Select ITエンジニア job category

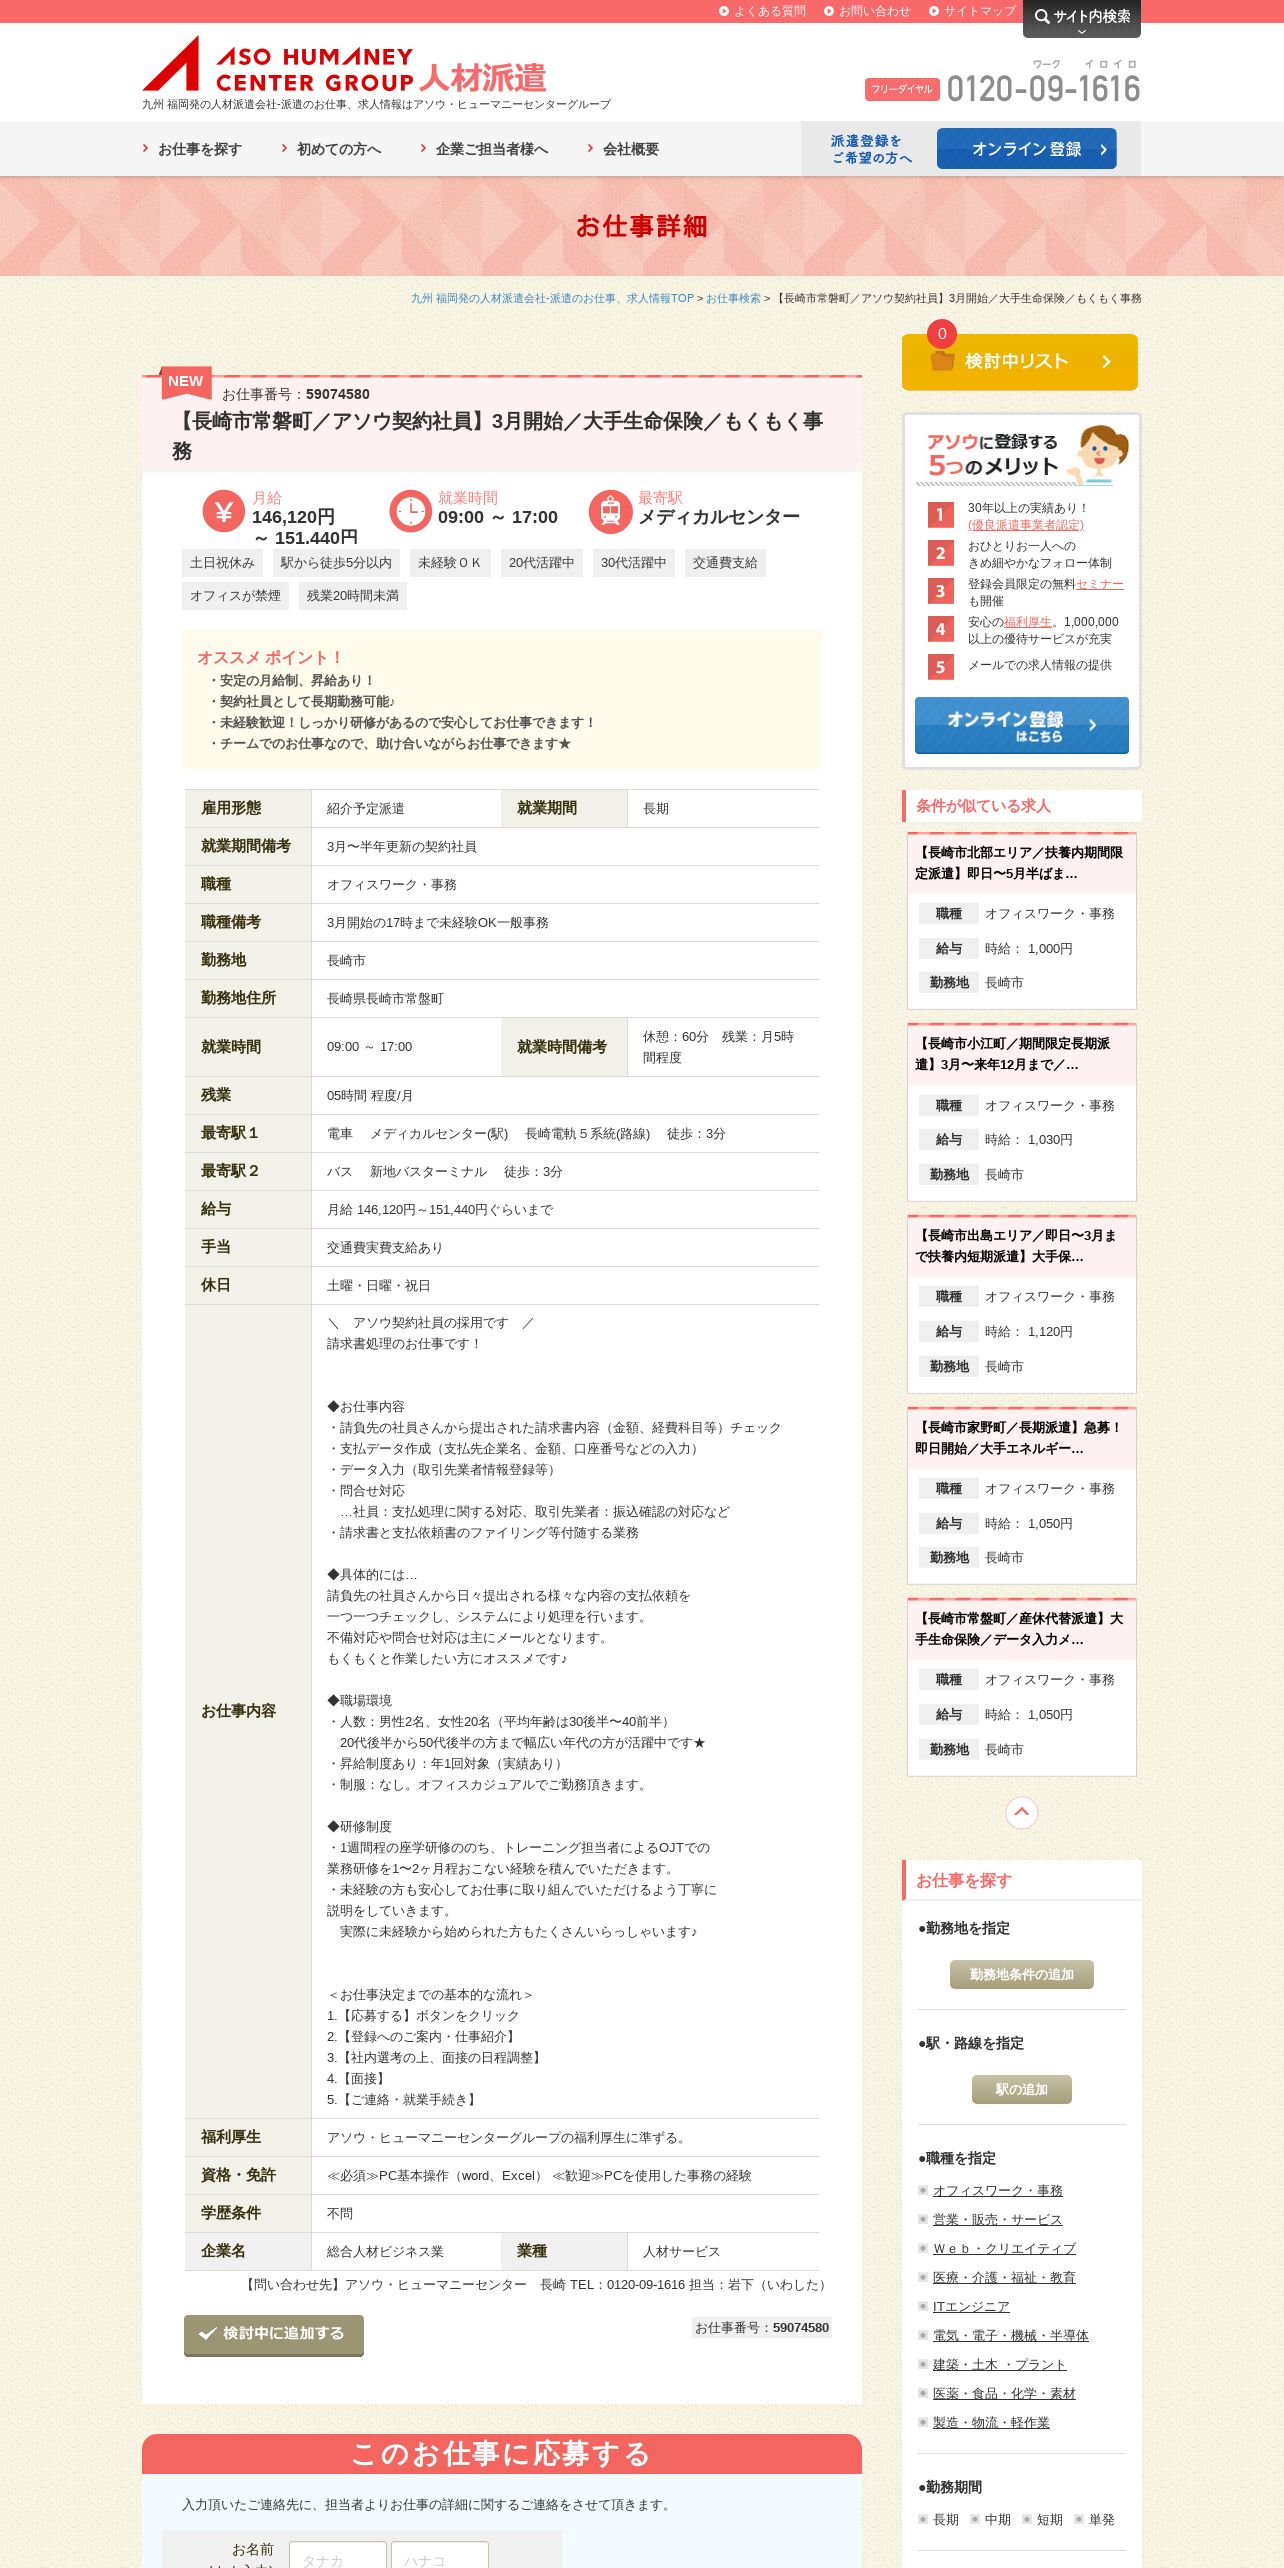click(x=970, y=2306)
